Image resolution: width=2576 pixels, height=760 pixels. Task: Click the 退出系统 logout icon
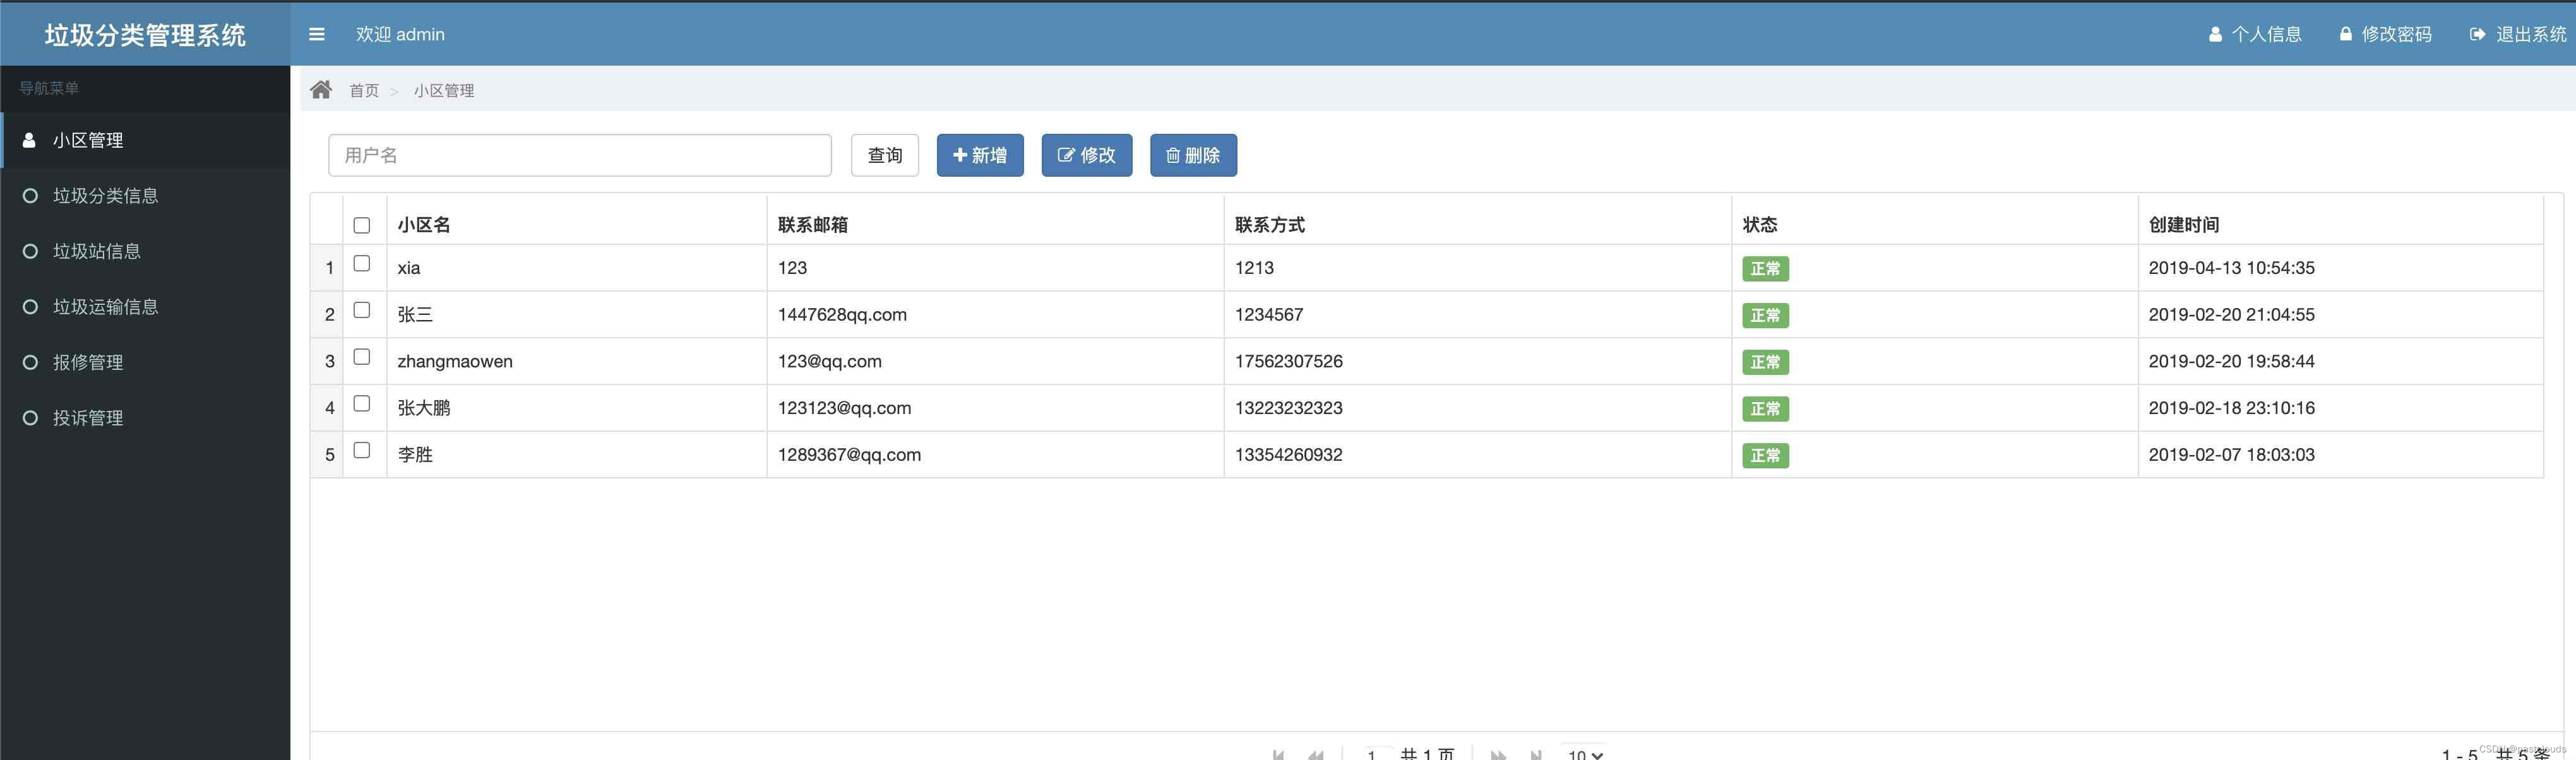[x=2478, y=34]
